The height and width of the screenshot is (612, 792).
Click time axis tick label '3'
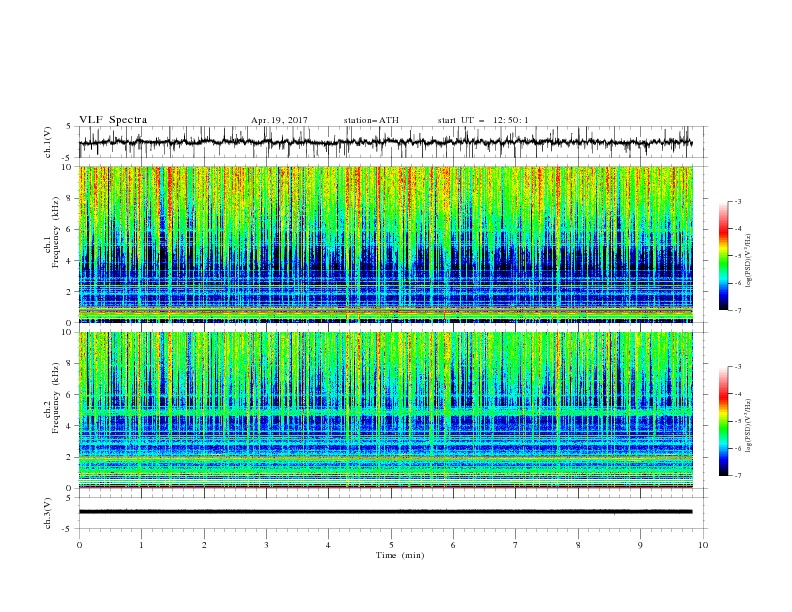pyautogui.click(x=266, y=545)
